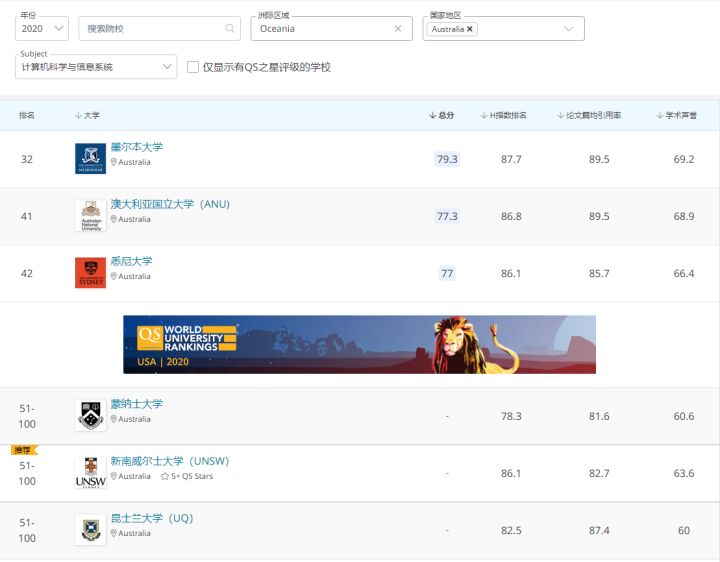Click the Sydney university red logo

pos(90,273)
